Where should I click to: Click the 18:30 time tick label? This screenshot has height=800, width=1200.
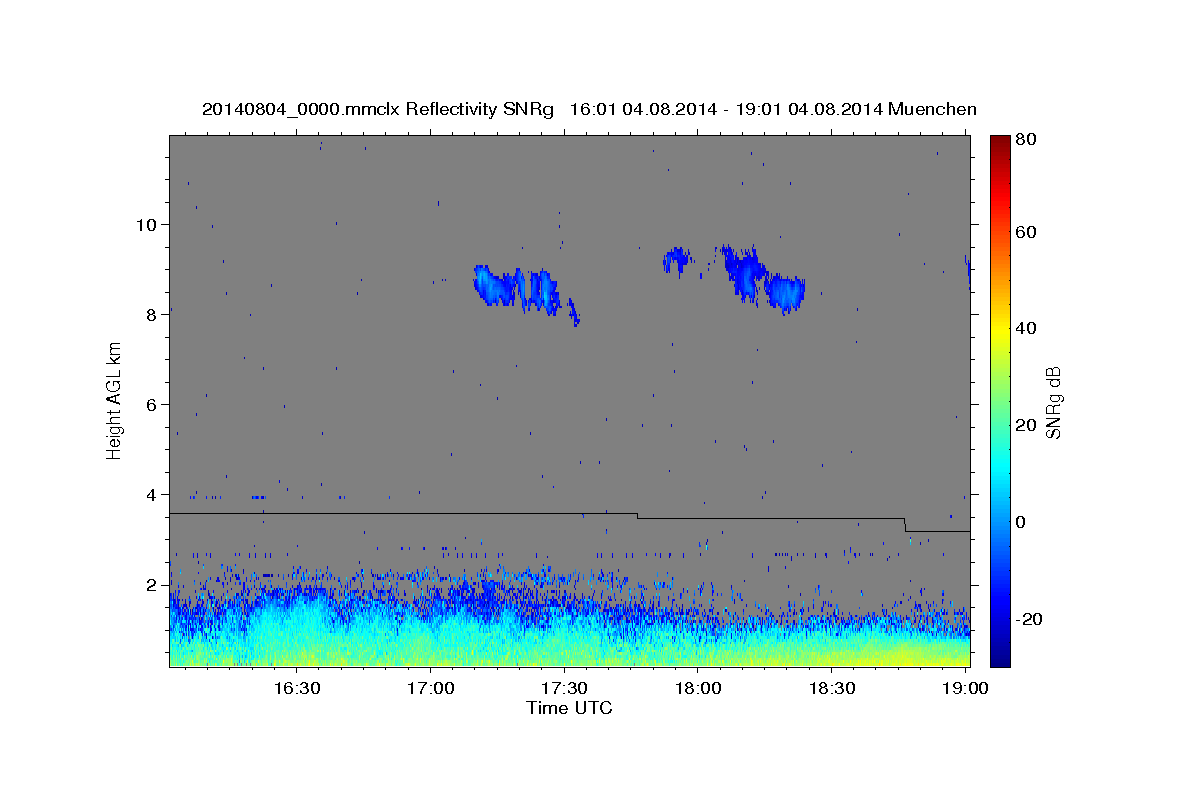pyautogui.click(x=830, y=688)
